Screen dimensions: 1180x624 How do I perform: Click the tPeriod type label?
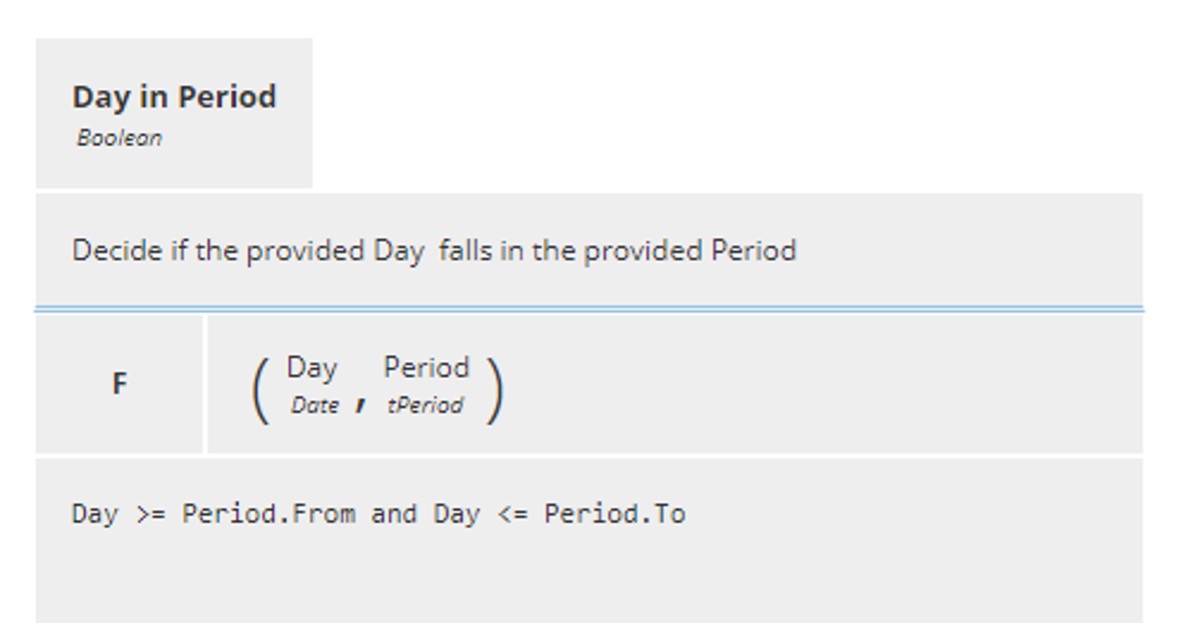point(425,405)
